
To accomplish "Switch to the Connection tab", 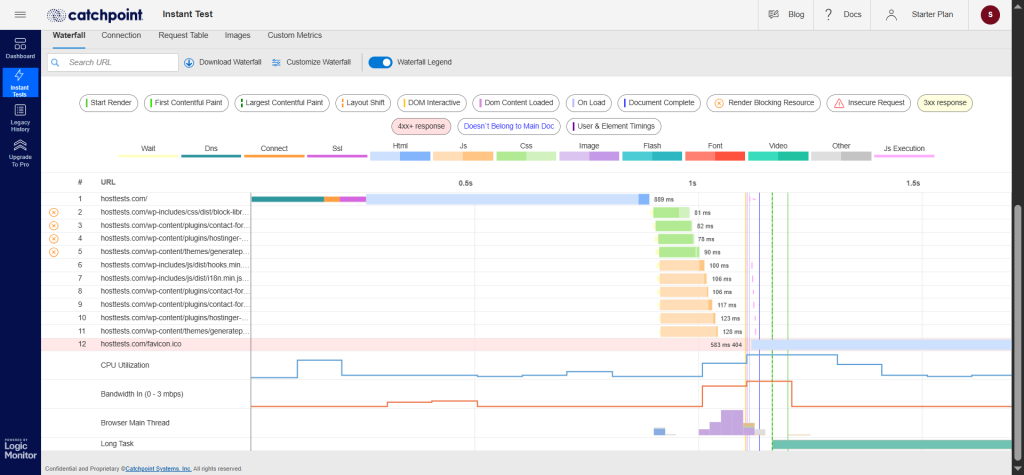I will [x=121, y=35].
